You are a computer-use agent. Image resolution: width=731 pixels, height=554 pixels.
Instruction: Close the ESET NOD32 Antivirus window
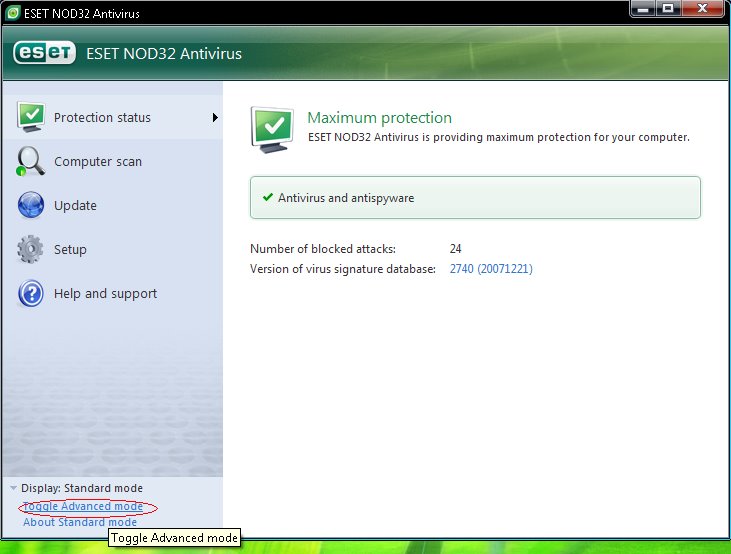[x=703, y=8]
